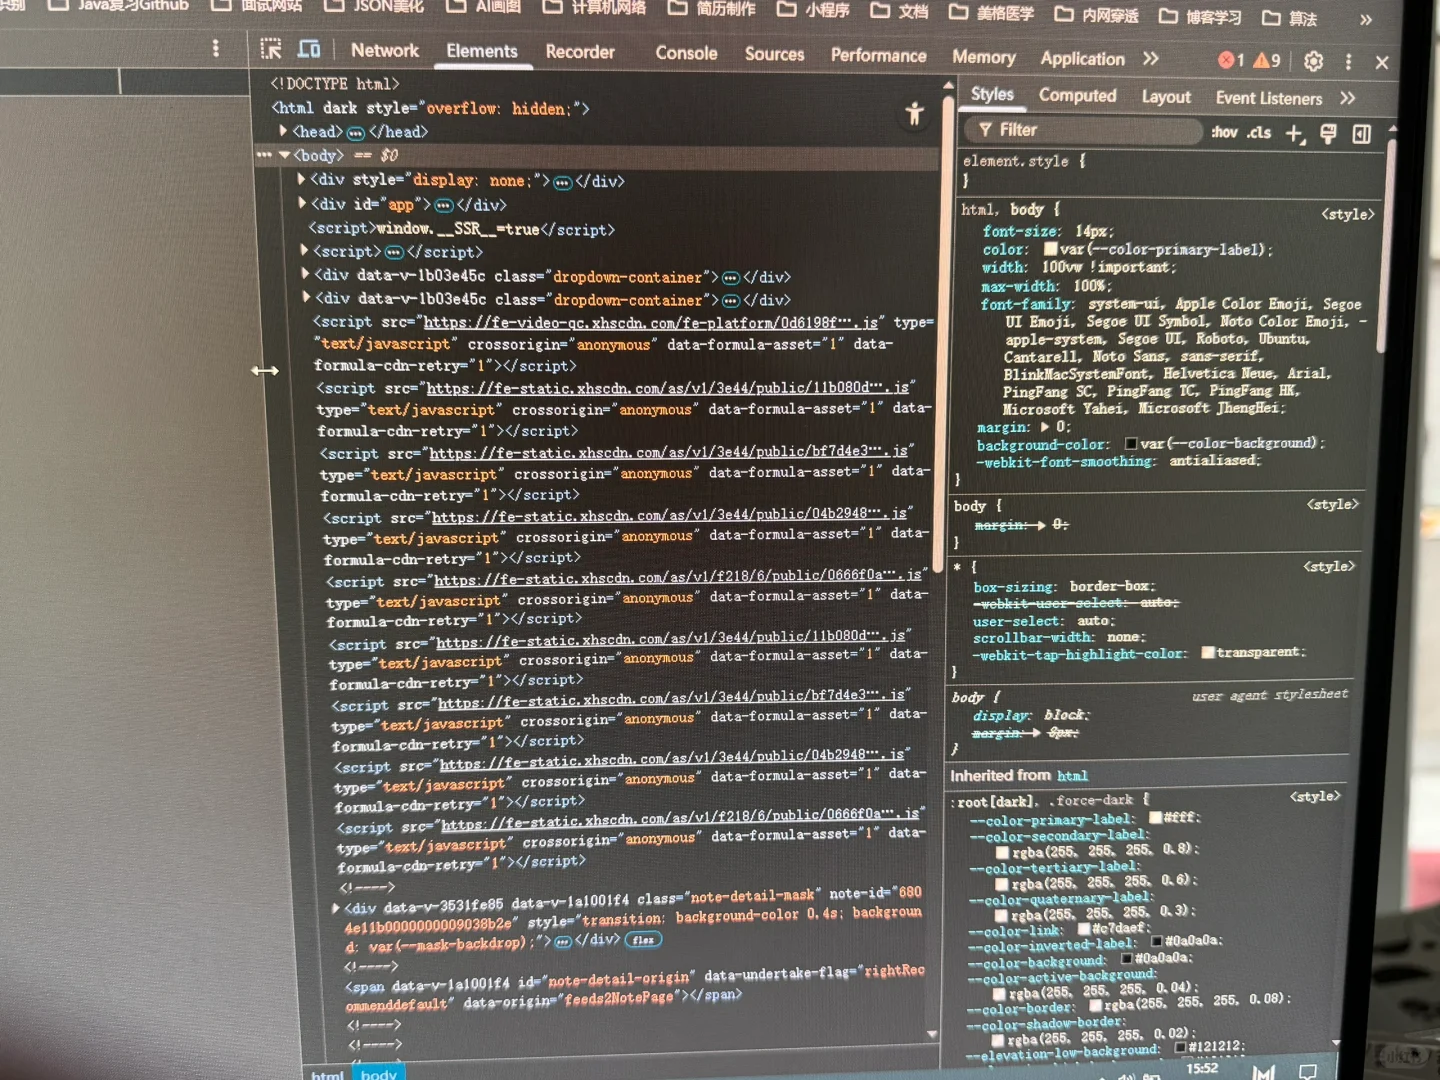Select the html breadcrumb at bottom
Viewport: 1440px width, 1080px height.
click(x=327, y=1075)
